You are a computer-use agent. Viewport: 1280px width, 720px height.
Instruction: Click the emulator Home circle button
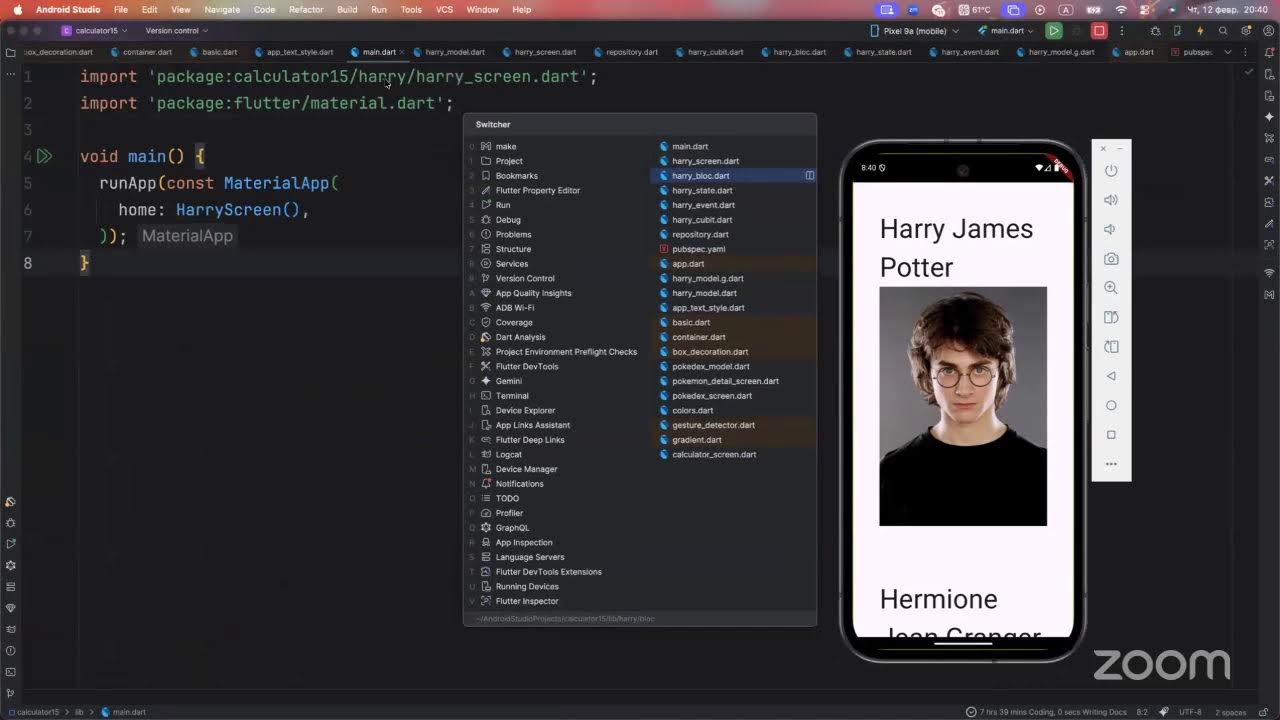pyautogui.click(x=1111, y=405)
